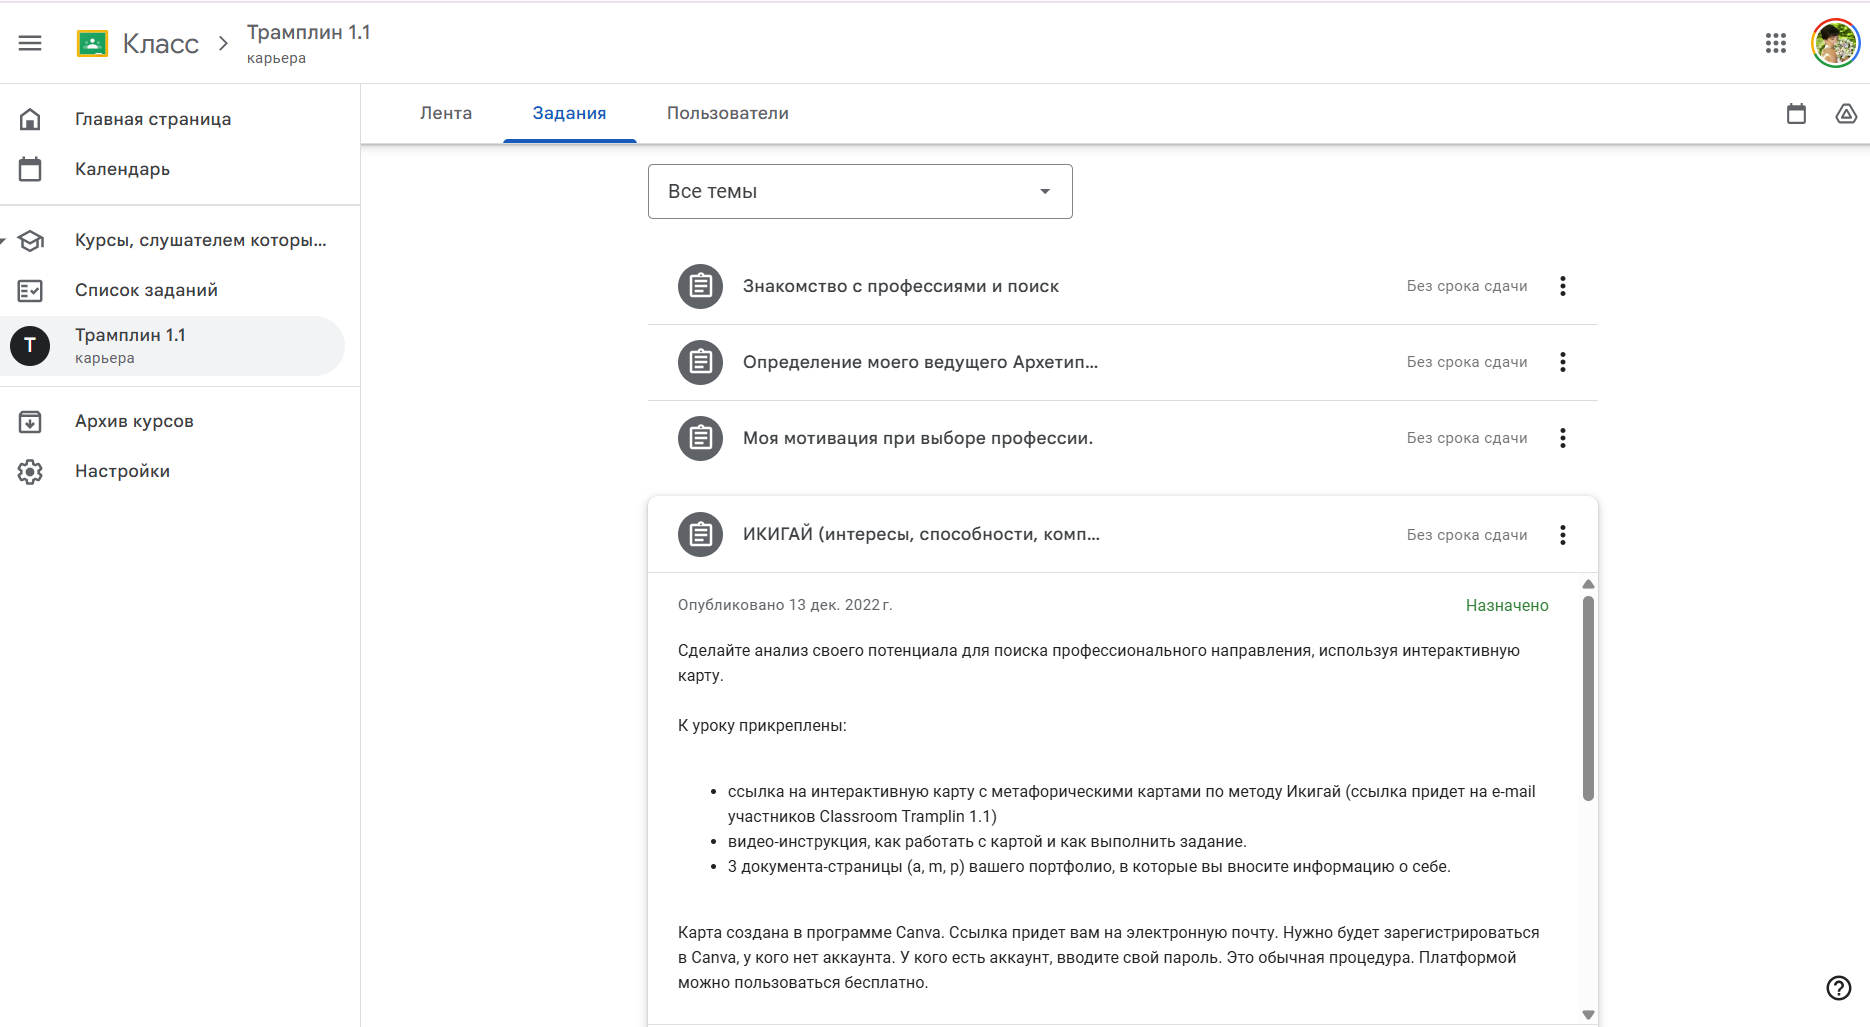
Task: Open three-dot menu for Моя мотивация task
Action: (1562, 438)
